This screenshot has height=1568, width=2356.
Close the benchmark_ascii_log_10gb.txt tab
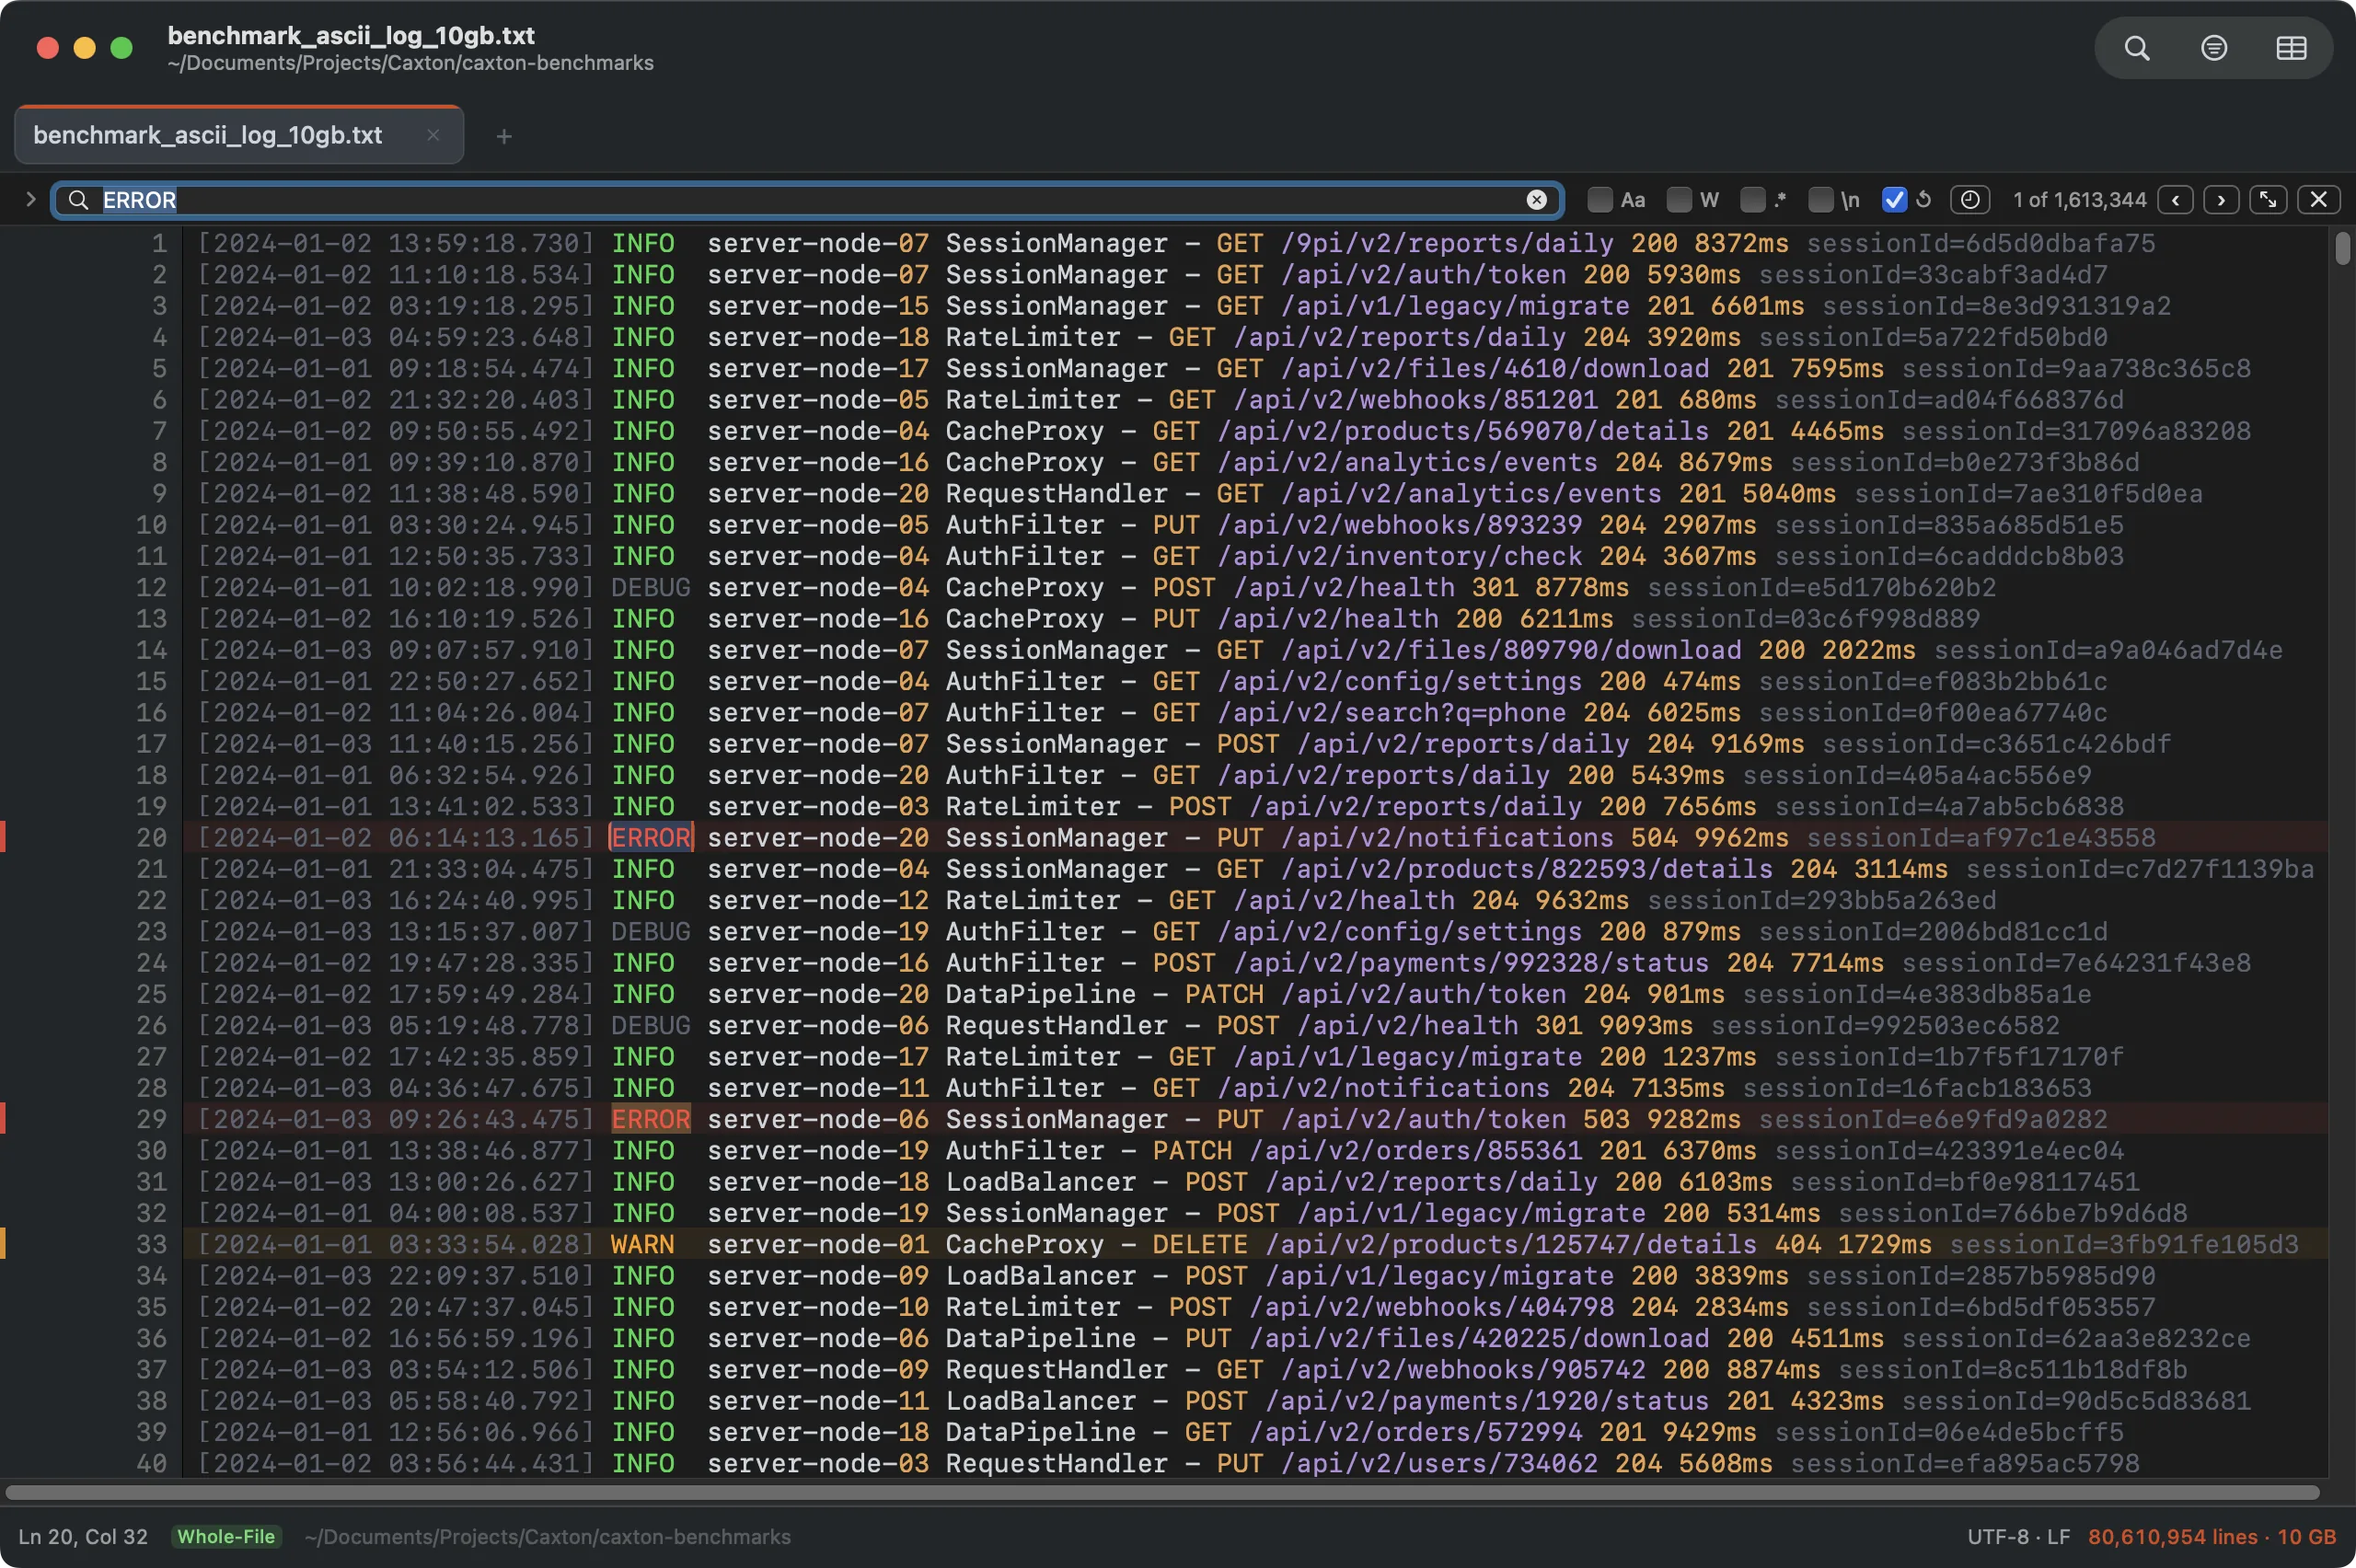[x=433, y=135]
